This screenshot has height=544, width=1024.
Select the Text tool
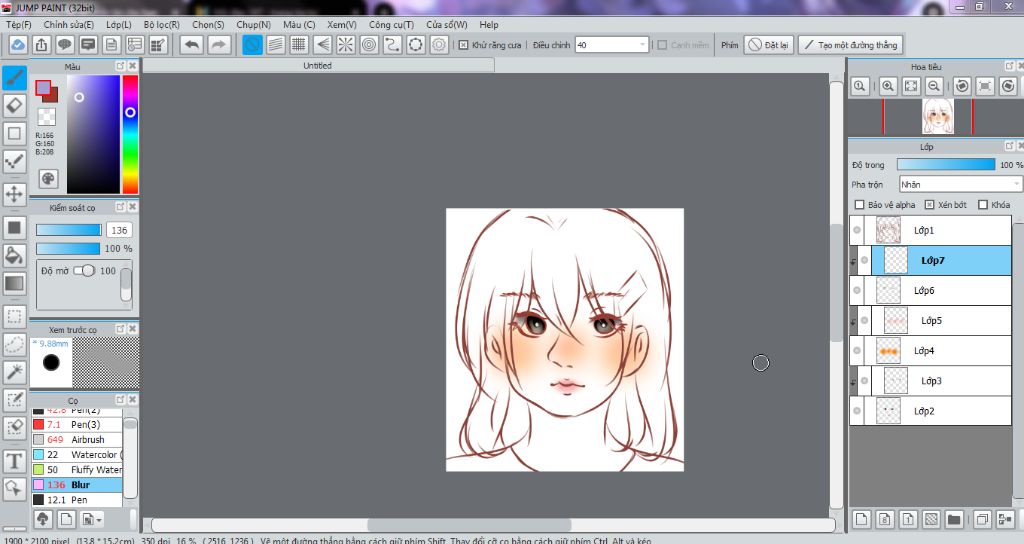click(14, 461)
